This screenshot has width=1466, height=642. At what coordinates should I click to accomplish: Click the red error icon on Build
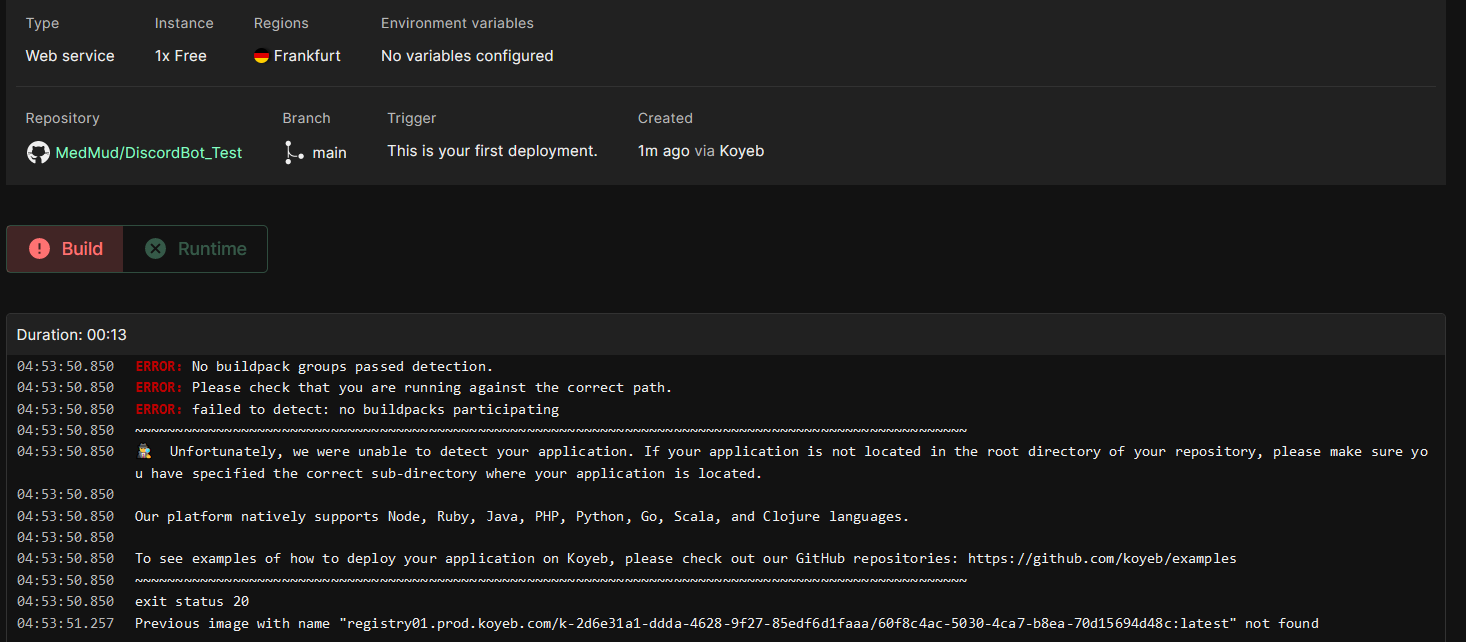[39, 249]
